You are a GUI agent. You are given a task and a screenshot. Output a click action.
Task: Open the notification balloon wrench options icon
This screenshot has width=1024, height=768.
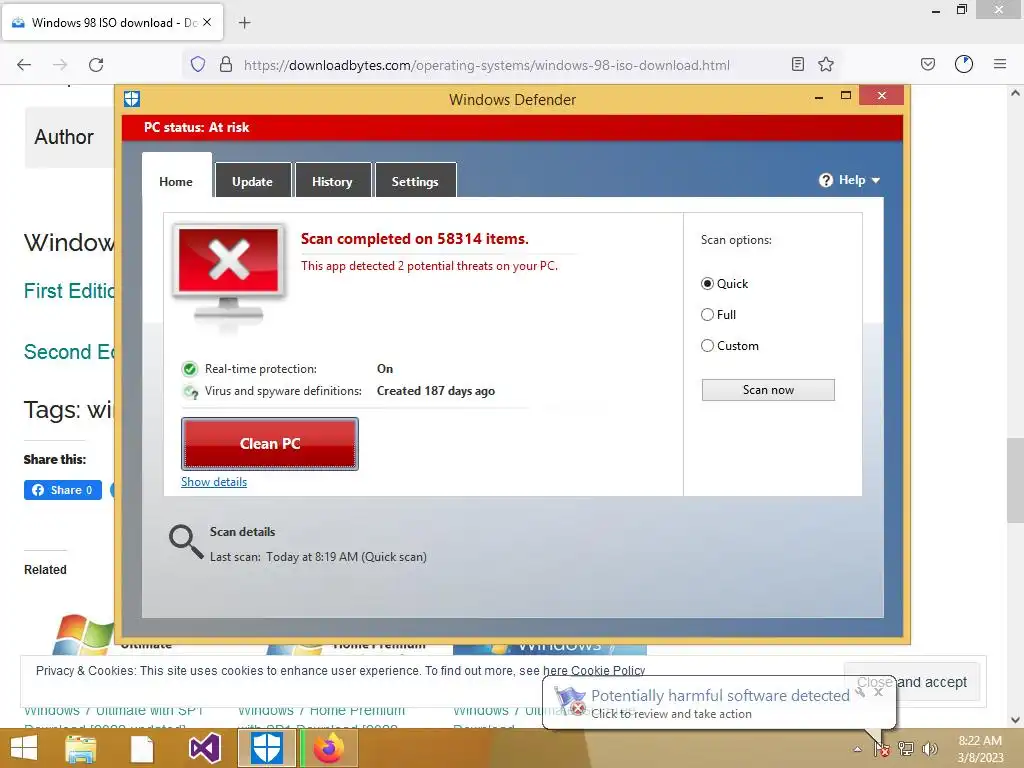click(x=861, y=692)
